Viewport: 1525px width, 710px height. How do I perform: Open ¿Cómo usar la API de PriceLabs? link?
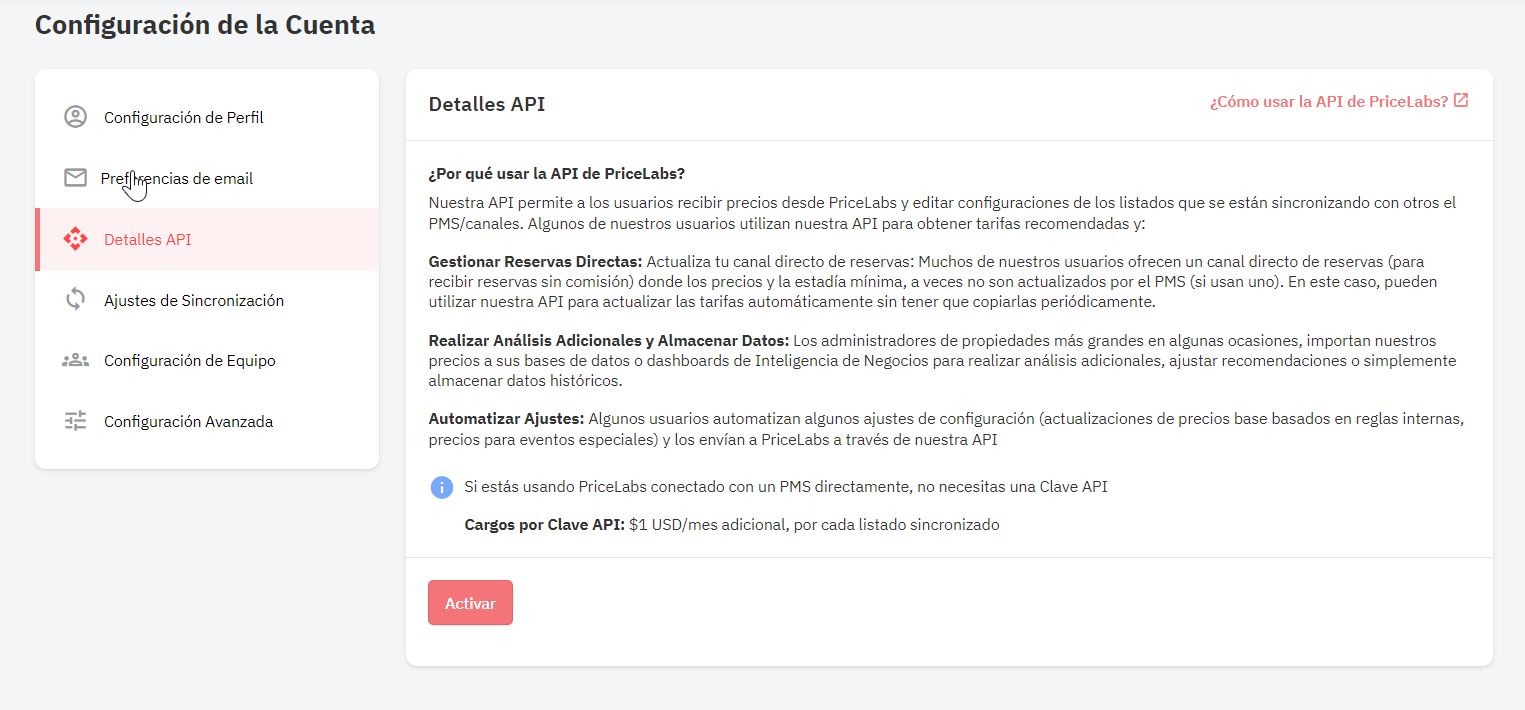1328,101
